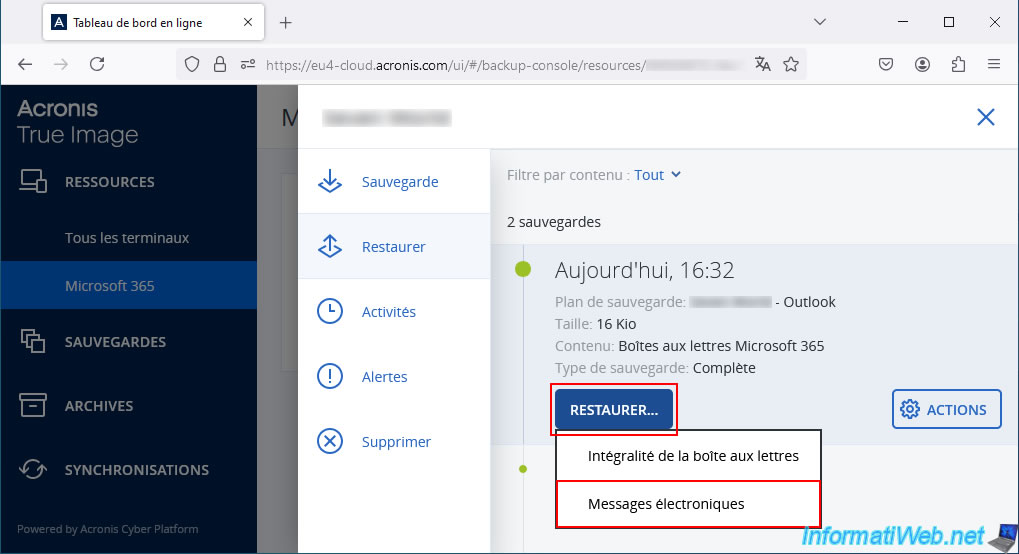1019x554 pixels.
Task: Open Activités in the panel
Action: 394,311
